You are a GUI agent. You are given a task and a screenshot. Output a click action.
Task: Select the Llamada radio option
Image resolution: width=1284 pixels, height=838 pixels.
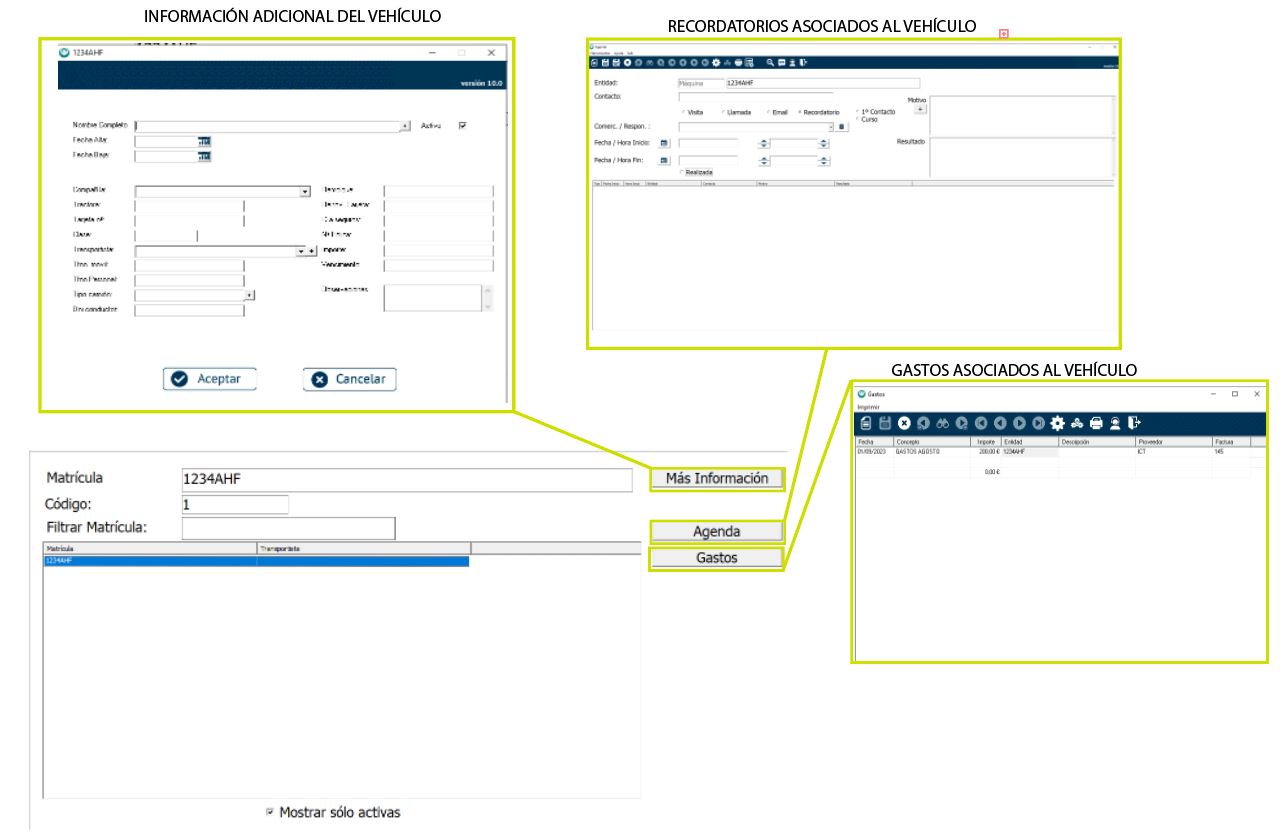pos(723,112)
